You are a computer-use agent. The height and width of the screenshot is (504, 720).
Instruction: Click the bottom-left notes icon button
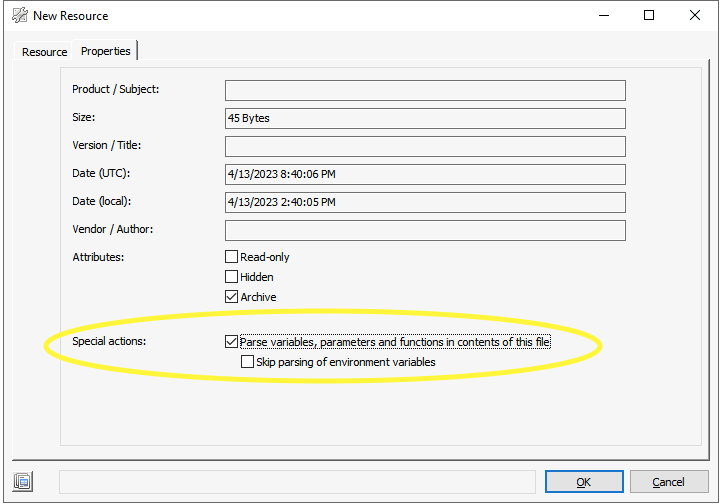[x=23, y=482]
